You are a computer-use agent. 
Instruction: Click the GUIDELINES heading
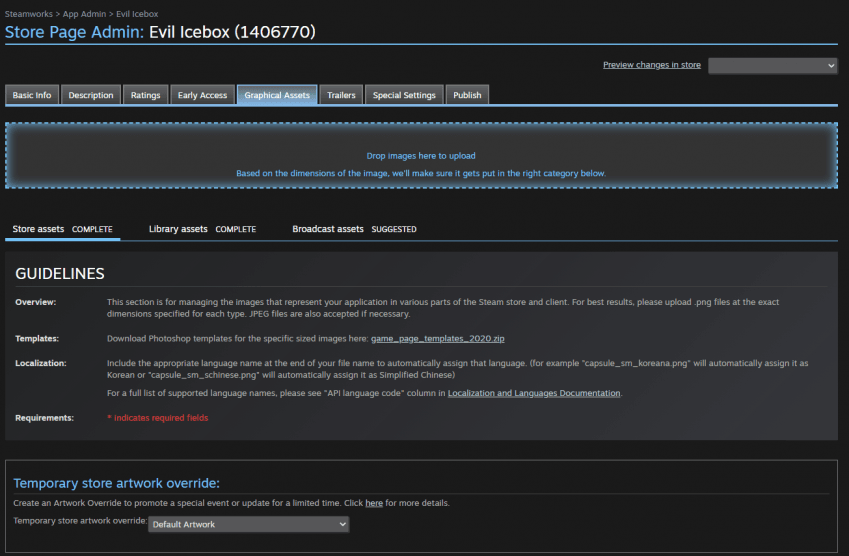pyautogui.click(x=60, y=273)
